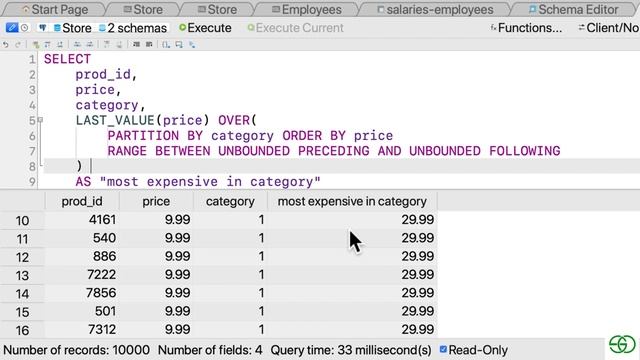
Task: Click the Execute Current button
Action: click(296, 28)
